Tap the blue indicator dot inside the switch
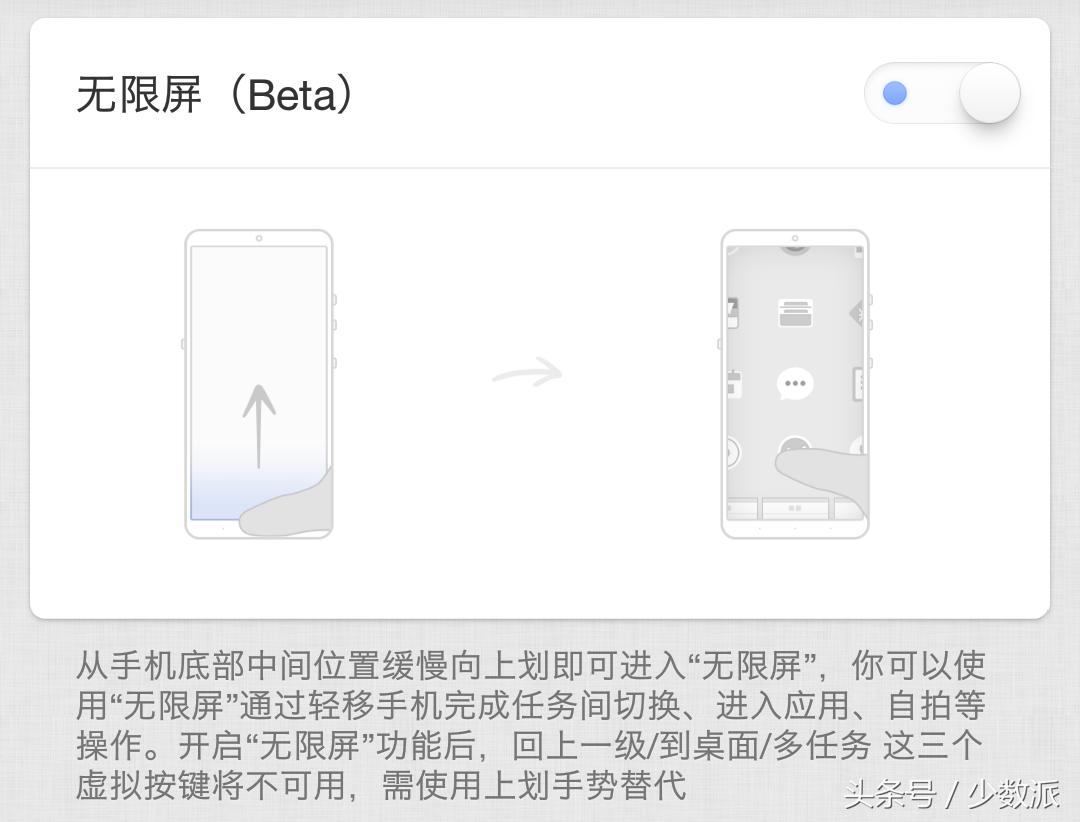 897,93
